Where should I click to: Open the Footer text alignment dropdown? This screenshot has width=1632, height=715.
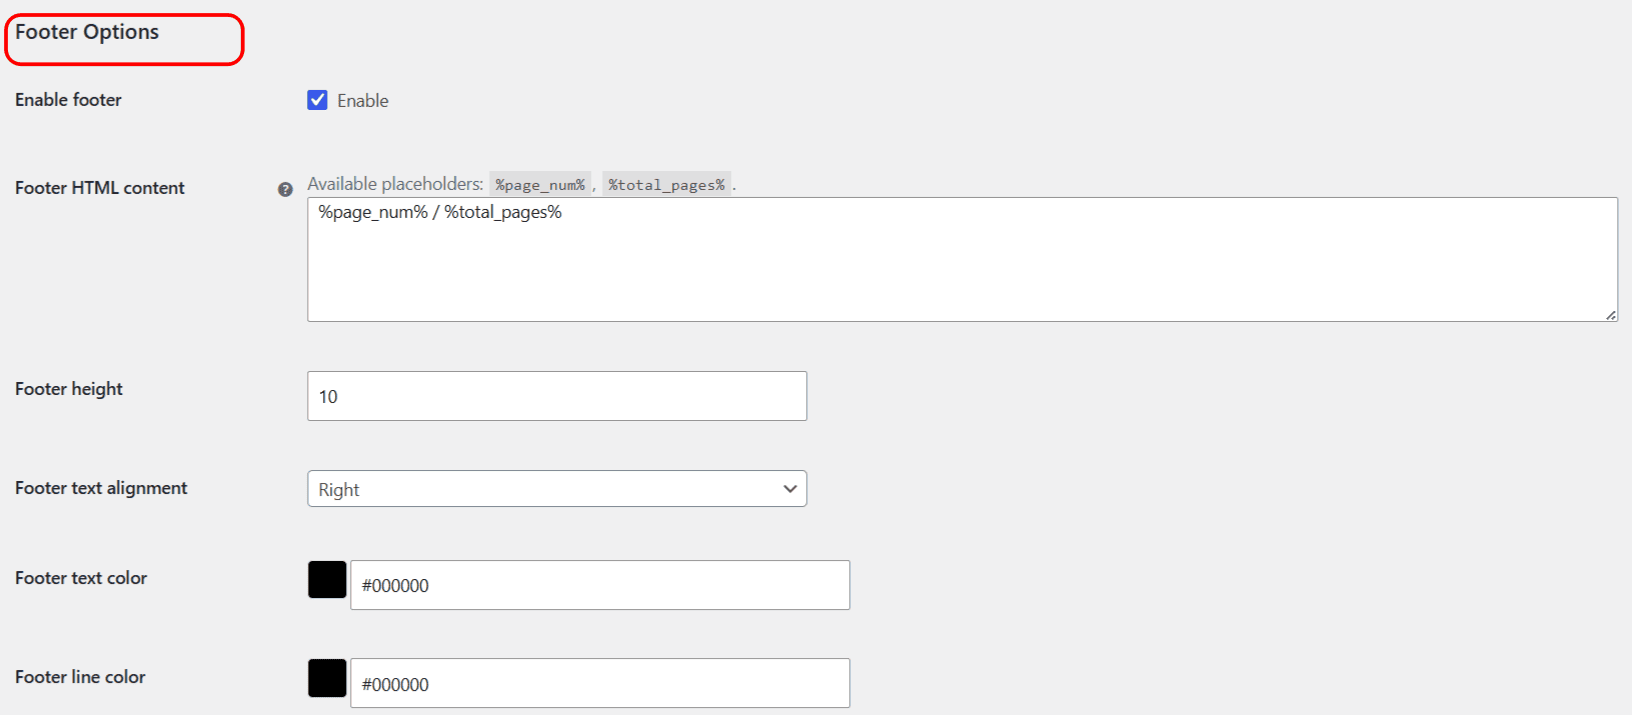tap(557, 489)
